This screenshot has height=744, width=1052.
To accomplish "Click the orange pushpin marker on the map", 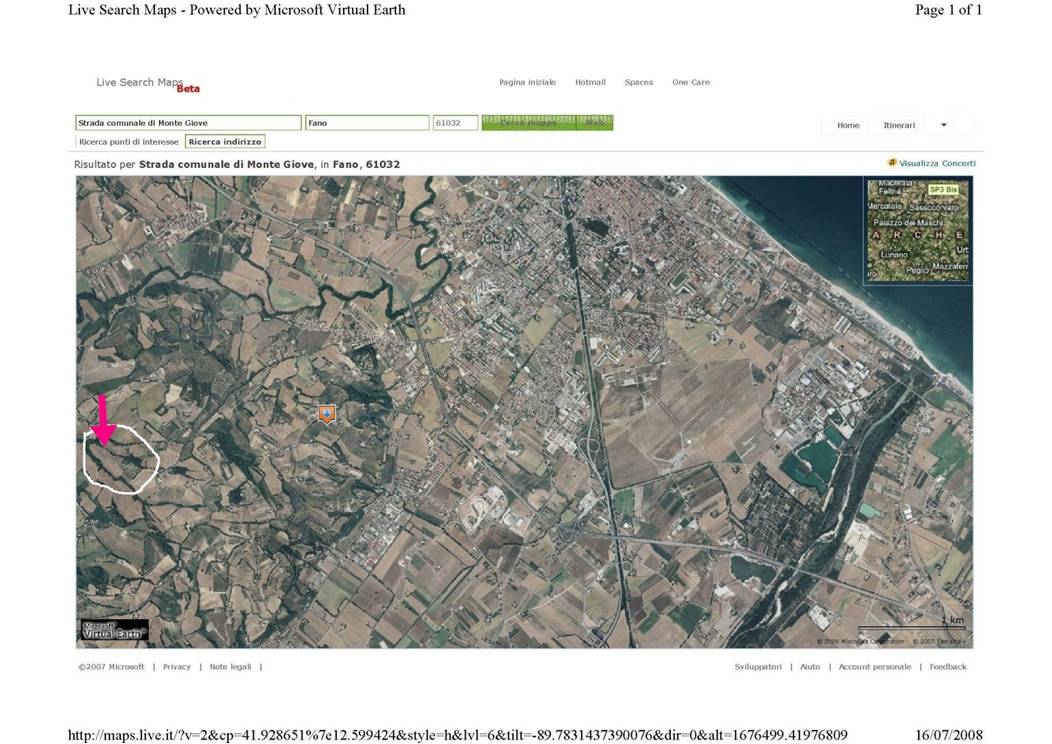I will [327, 414].
